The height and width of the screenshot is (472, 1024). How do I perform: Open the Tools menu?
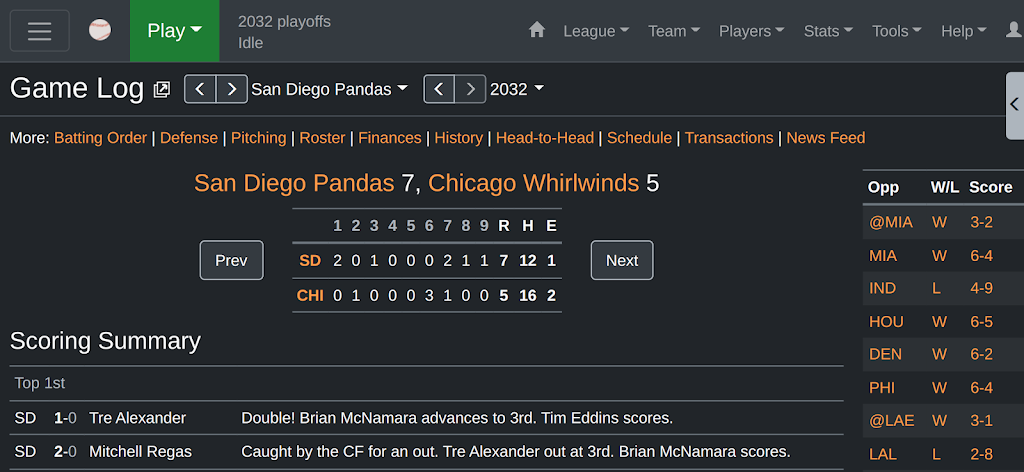[x=897, y=31]
